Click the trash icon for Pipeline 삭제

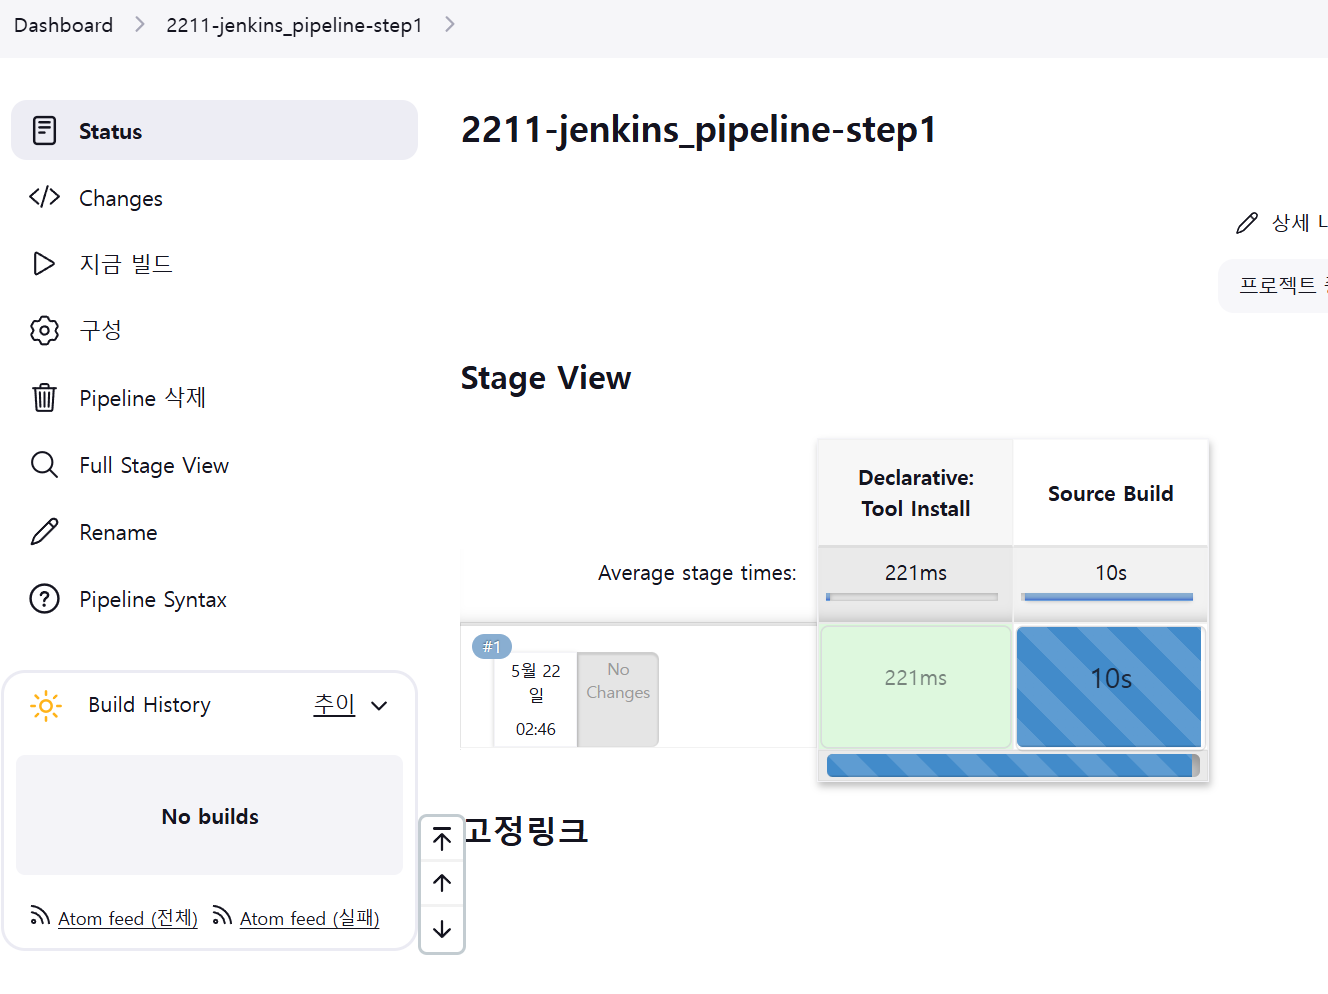(45, 397)
